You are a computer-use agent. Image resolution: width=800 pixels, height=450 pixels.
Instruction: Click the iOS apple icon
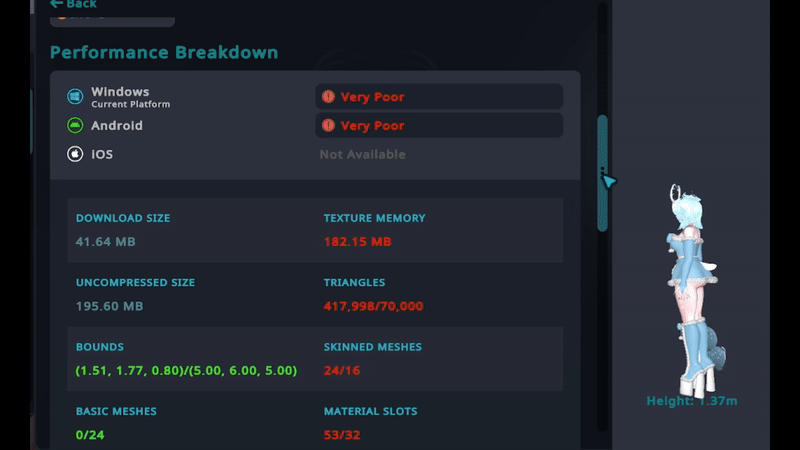click(x=74, y=154)
